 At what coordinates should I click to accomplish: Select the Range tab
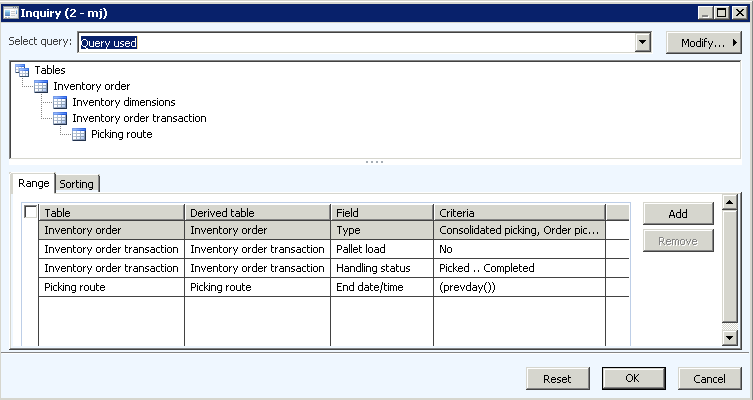(x=33, y=184)
